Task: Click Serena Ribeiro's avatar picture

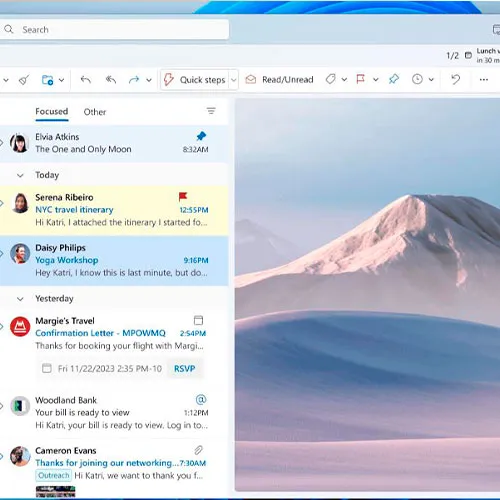Action: (20, 203)
